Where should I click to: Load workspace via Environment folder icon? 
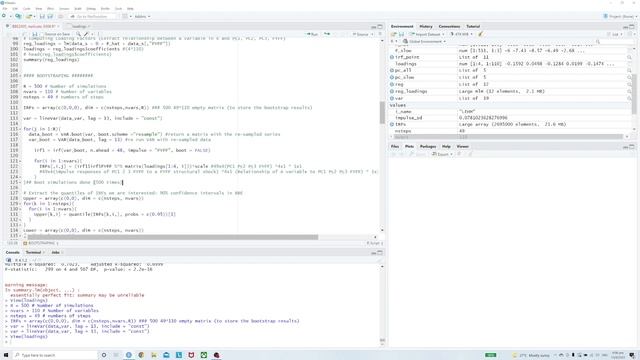coord(394,34)
